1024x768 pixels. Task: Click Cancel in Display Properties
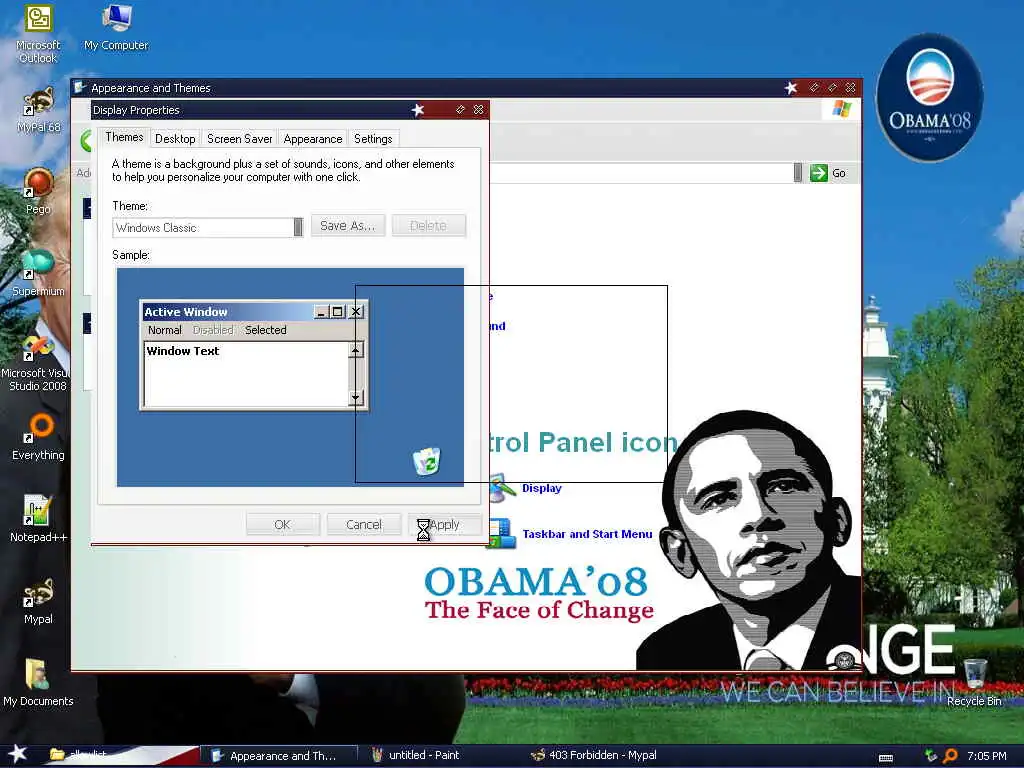pyautogui.click(x=364, y=524)
